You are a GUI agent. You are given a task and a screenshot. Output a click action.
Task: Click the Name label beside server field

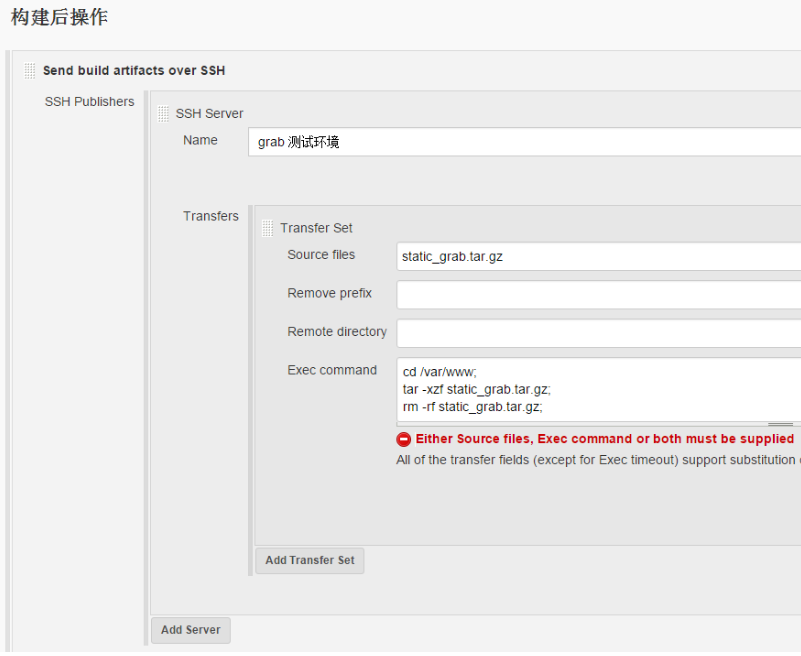(200, 140)
